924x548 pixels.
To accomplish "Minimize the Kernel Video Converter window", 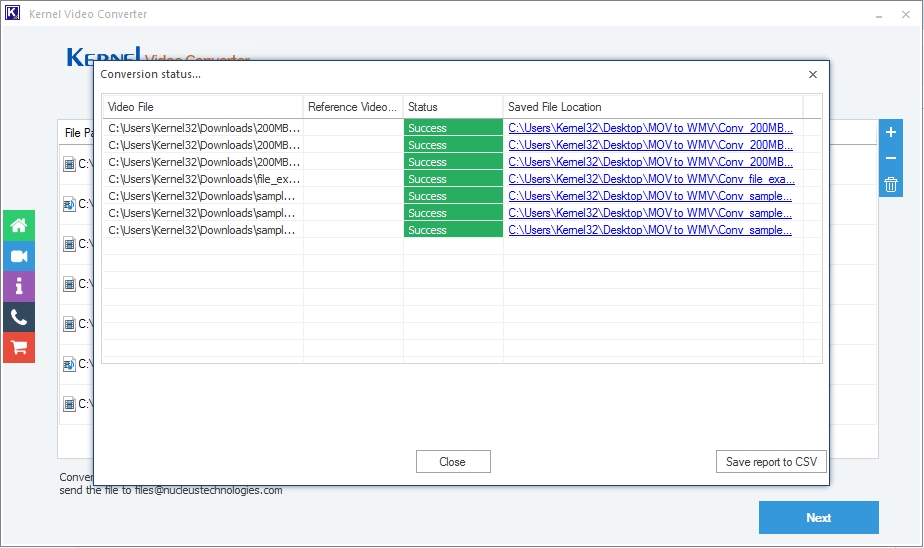I will 879,15.
